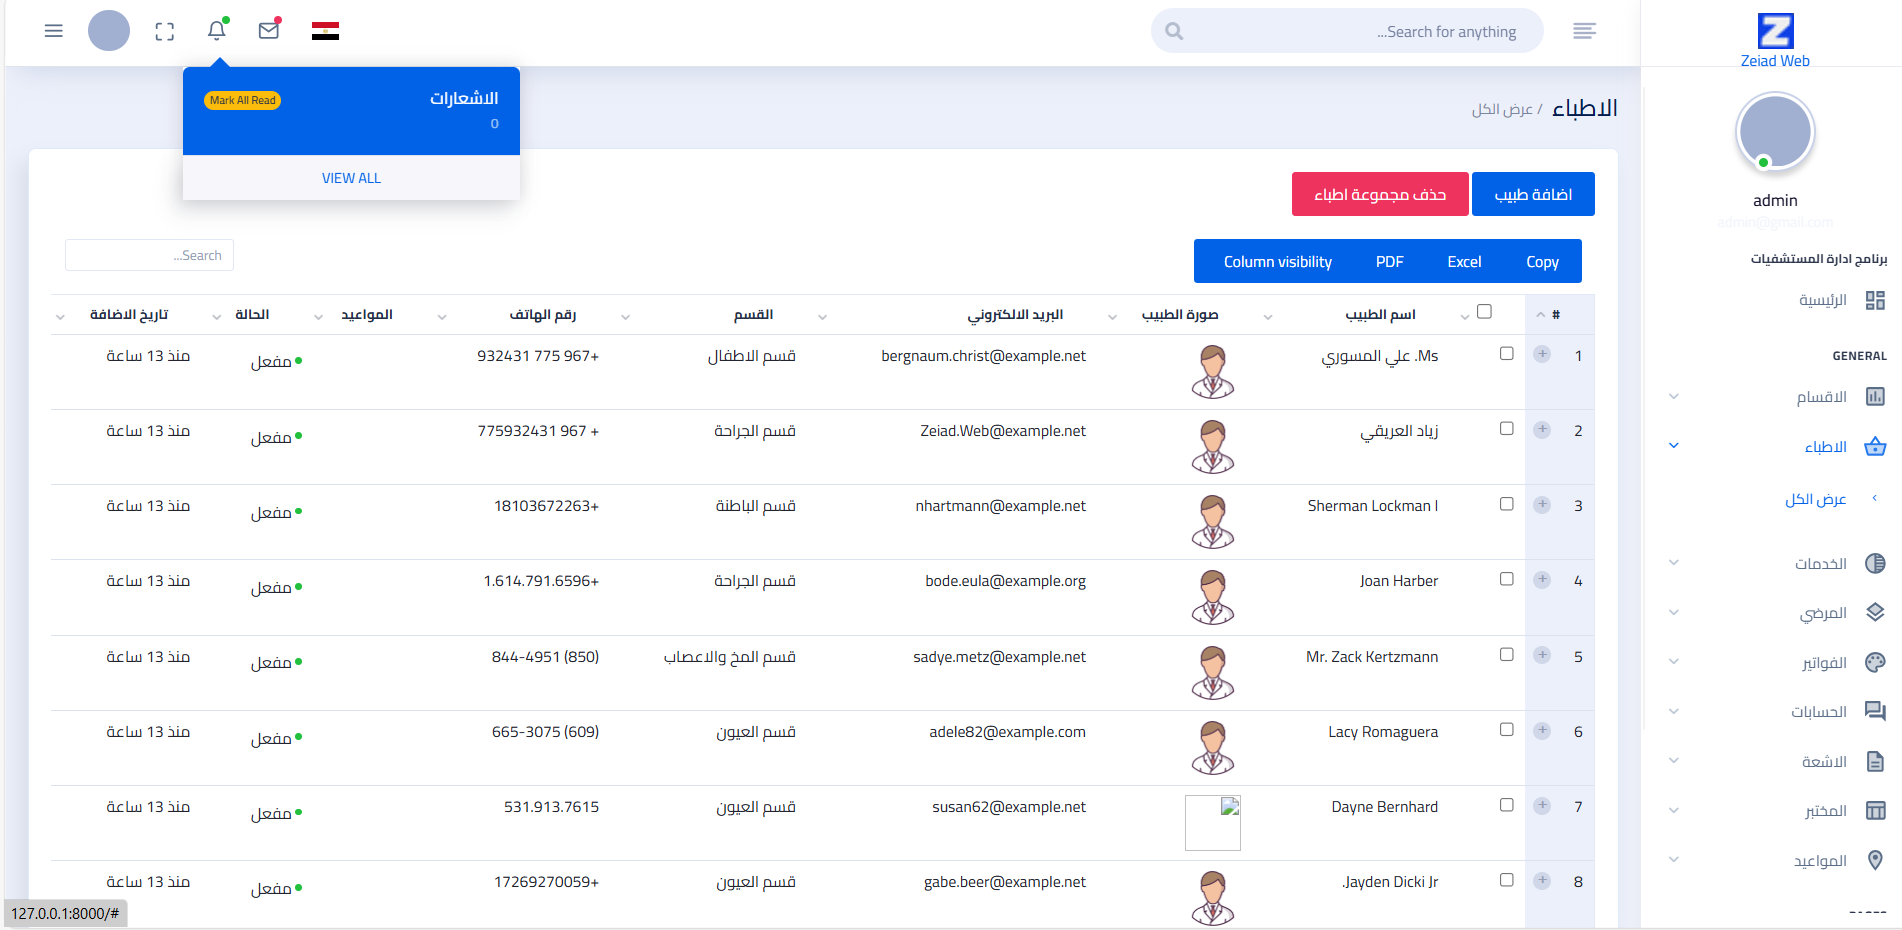Open the hamburger menu toggle icon
Image resolution: width=1902 pixels, height=930 pixels.
(54, 31)
